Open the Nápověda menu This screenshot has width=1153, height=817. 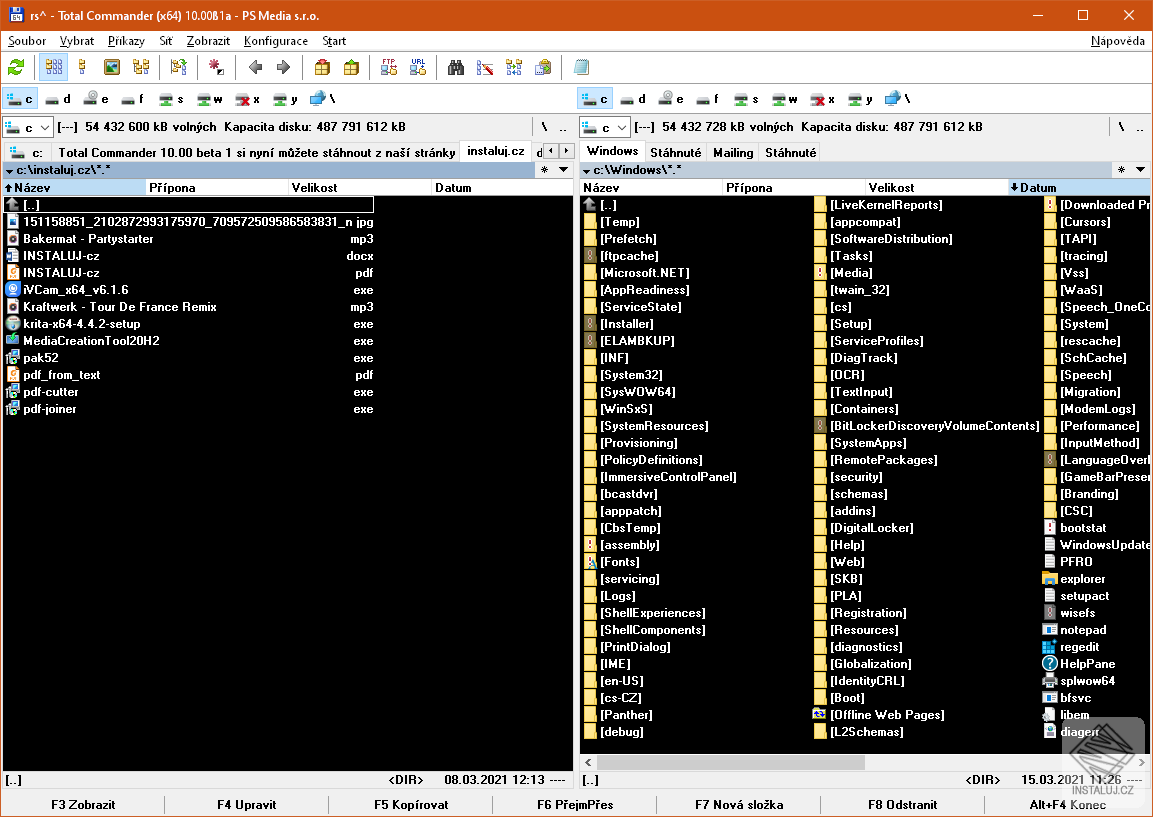click(1117, 41)
